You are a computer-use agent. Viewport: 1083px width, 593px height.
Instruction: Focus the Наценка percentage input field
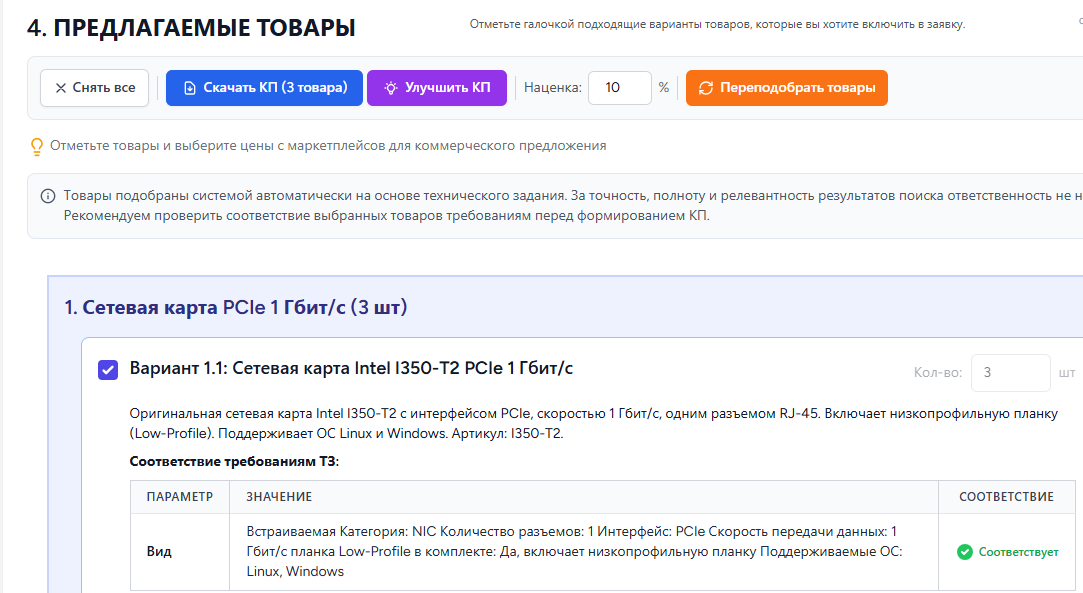[x=619, y=88]
